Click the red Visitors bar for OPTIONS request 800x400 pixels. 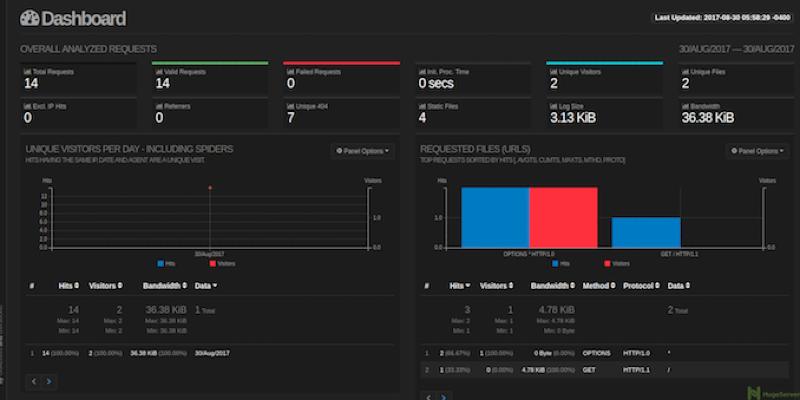pyautogui.click(x=563, y=217)
